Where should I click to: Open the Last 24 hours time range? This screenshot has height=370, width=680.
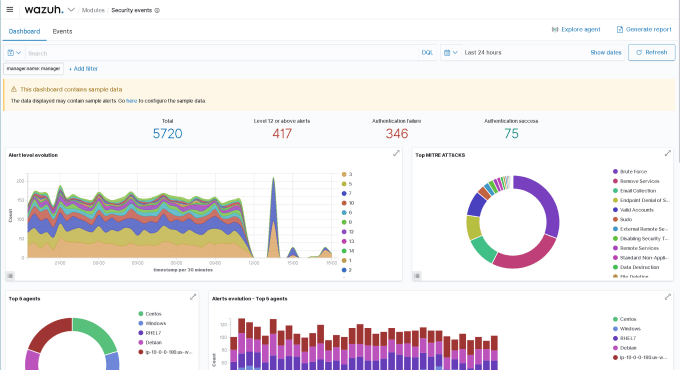(x=483, y=52)
